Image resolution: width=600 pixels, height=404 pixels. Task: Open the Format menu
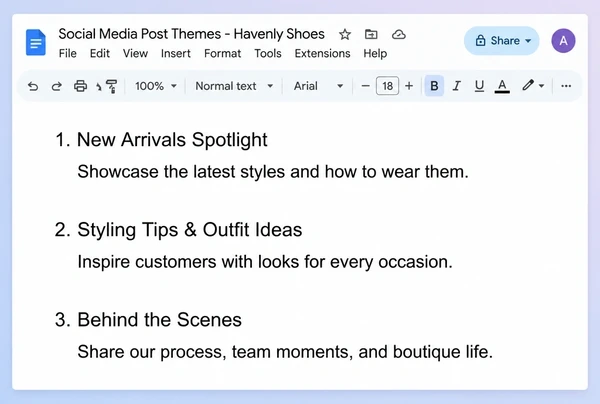222,54
